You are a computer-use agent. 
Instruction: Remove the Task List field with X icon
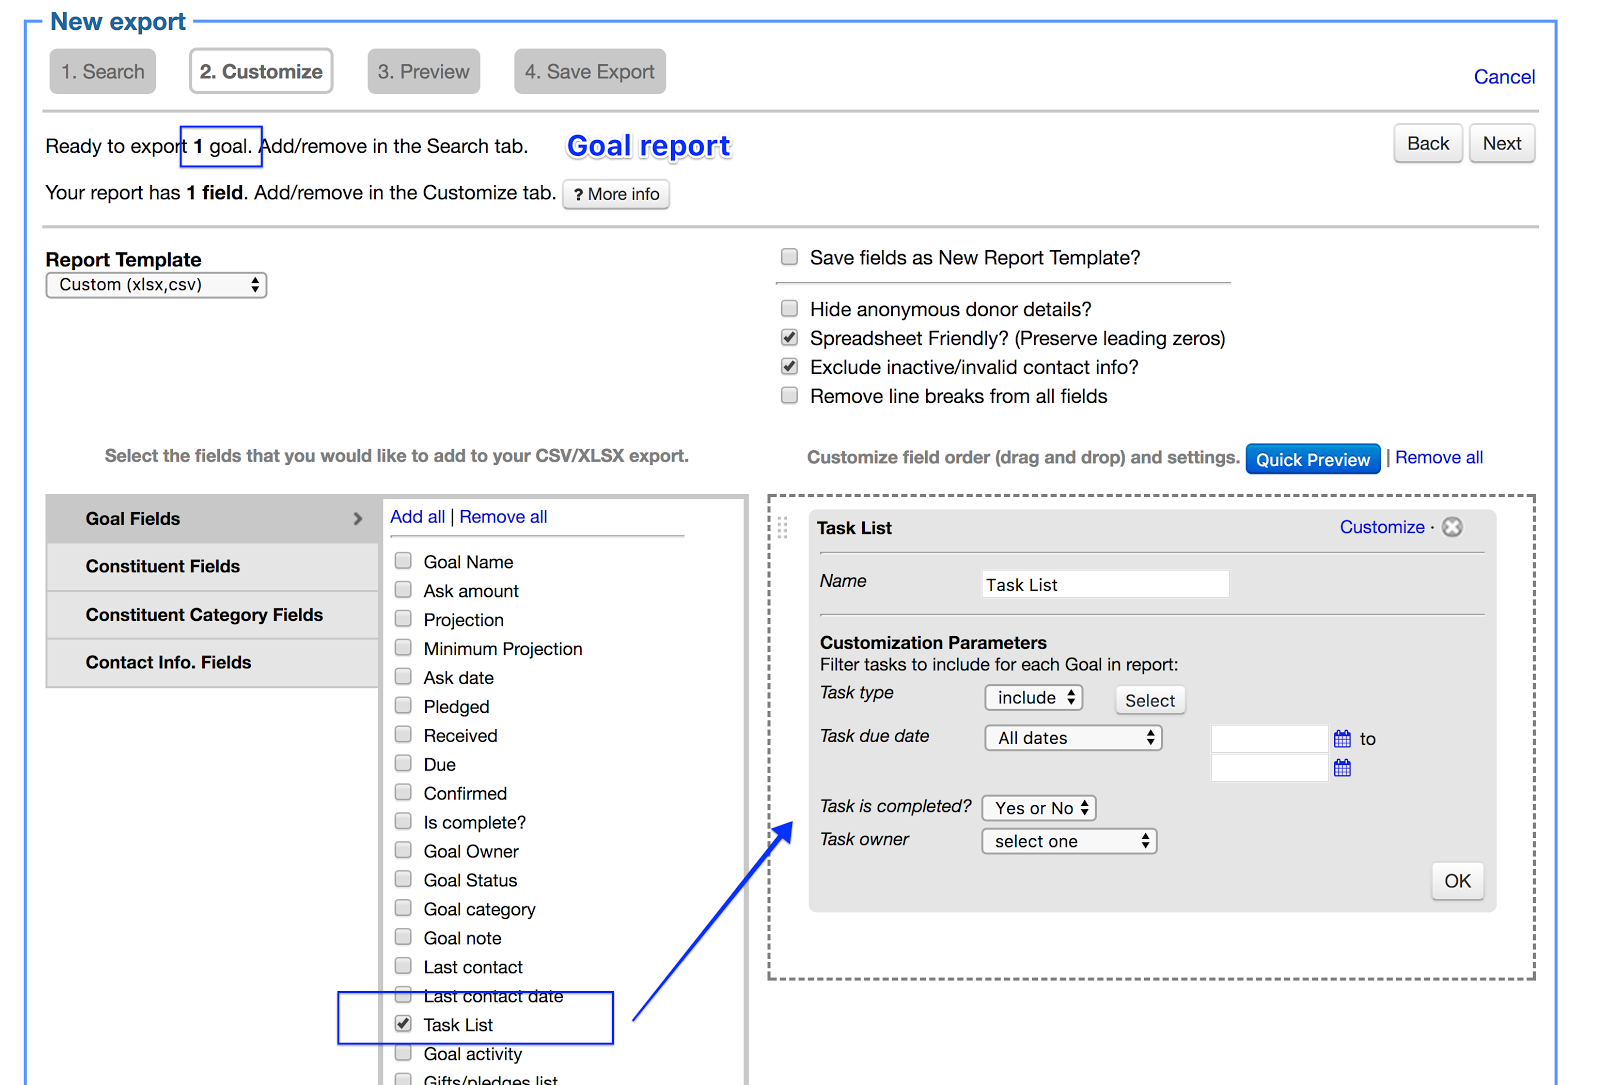[1452, 527]
